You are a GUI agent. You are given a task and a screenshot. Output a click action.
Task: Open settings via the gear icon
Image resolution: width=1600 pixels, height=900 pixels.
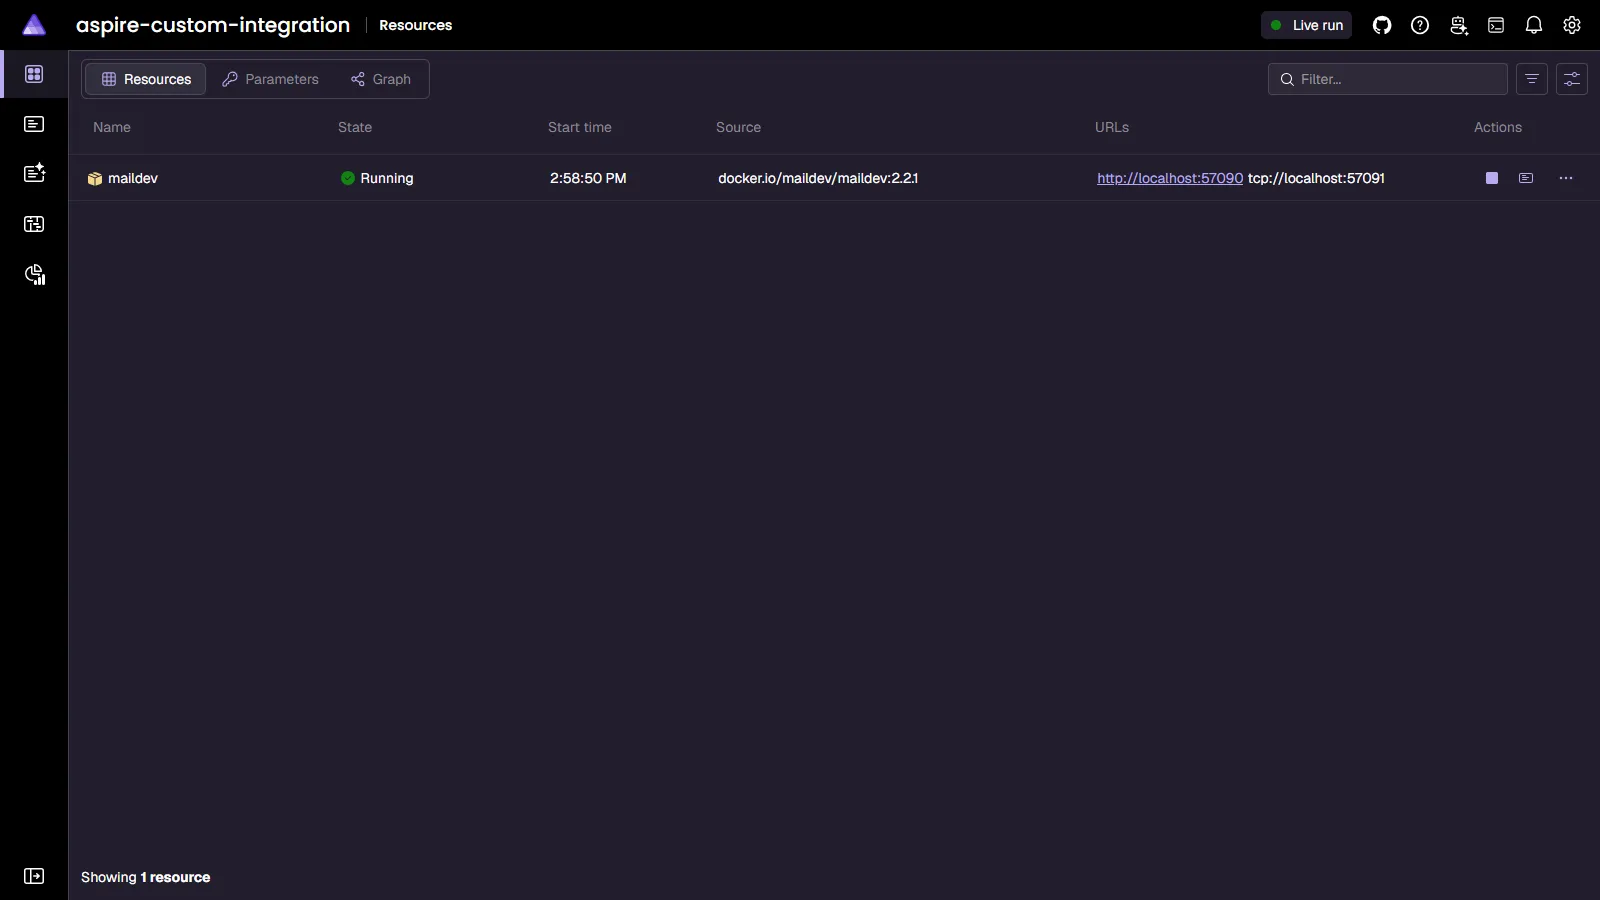pyautogui.click(x=1572, y=25)
